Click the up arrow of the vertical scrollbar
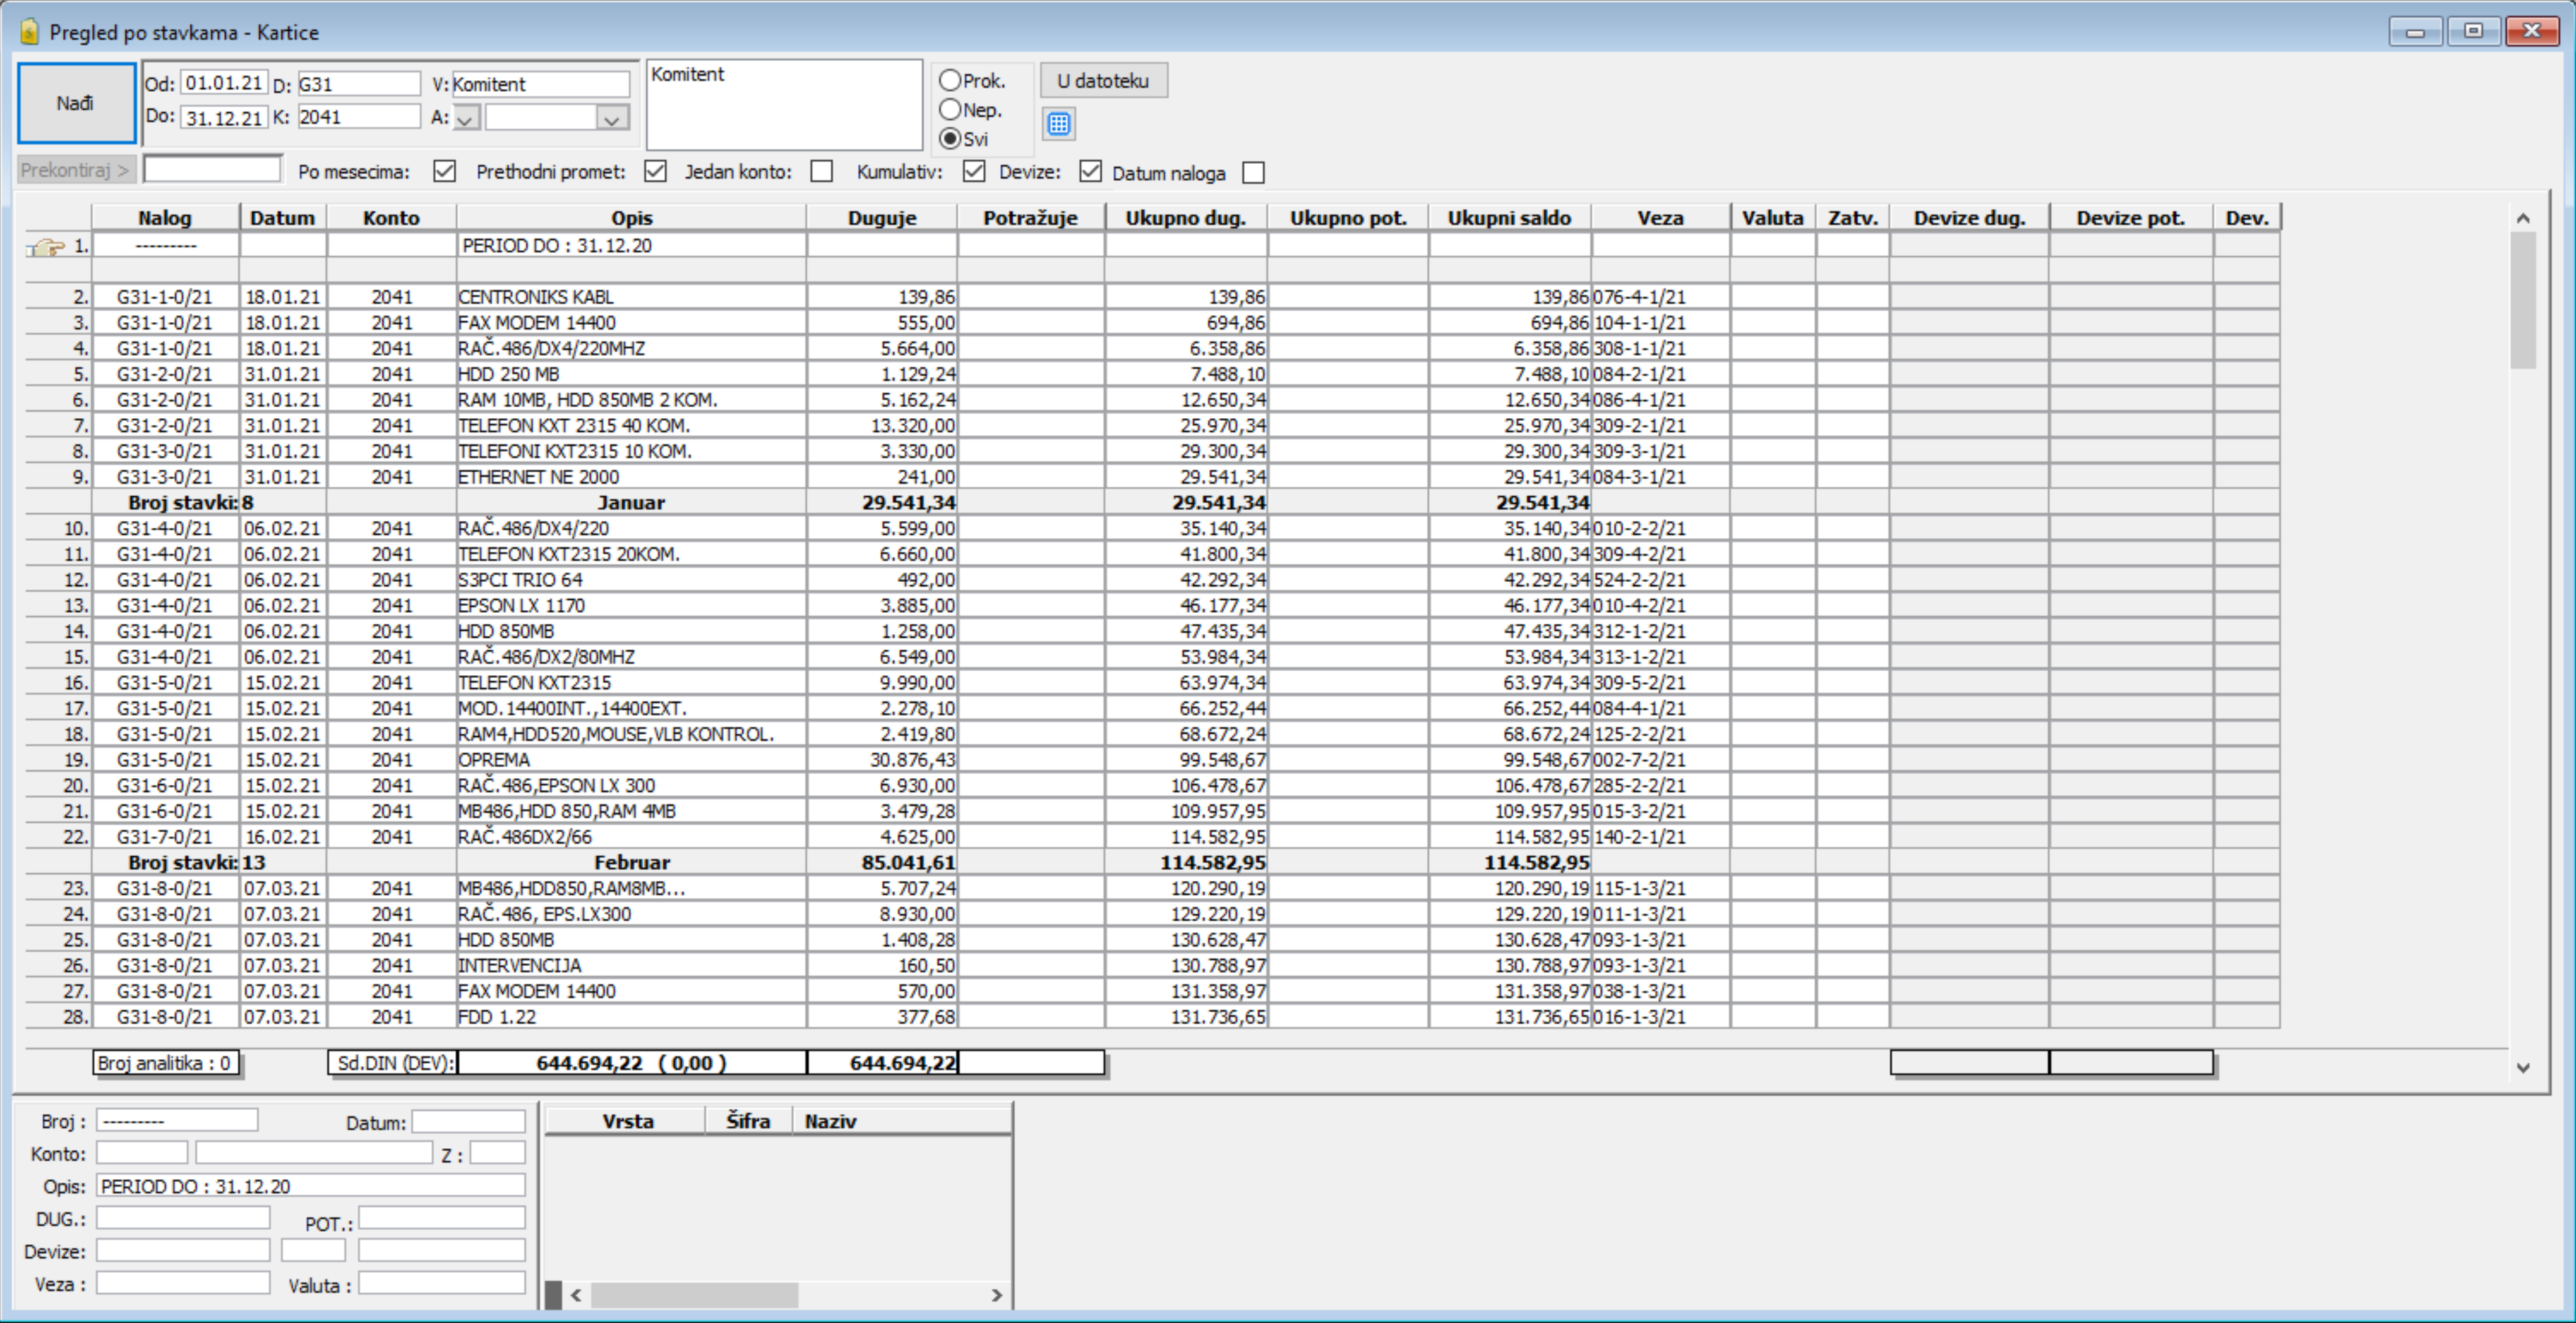Screen dimensions: 2576x1323 pyautogui.click(x=2523, y=218)
